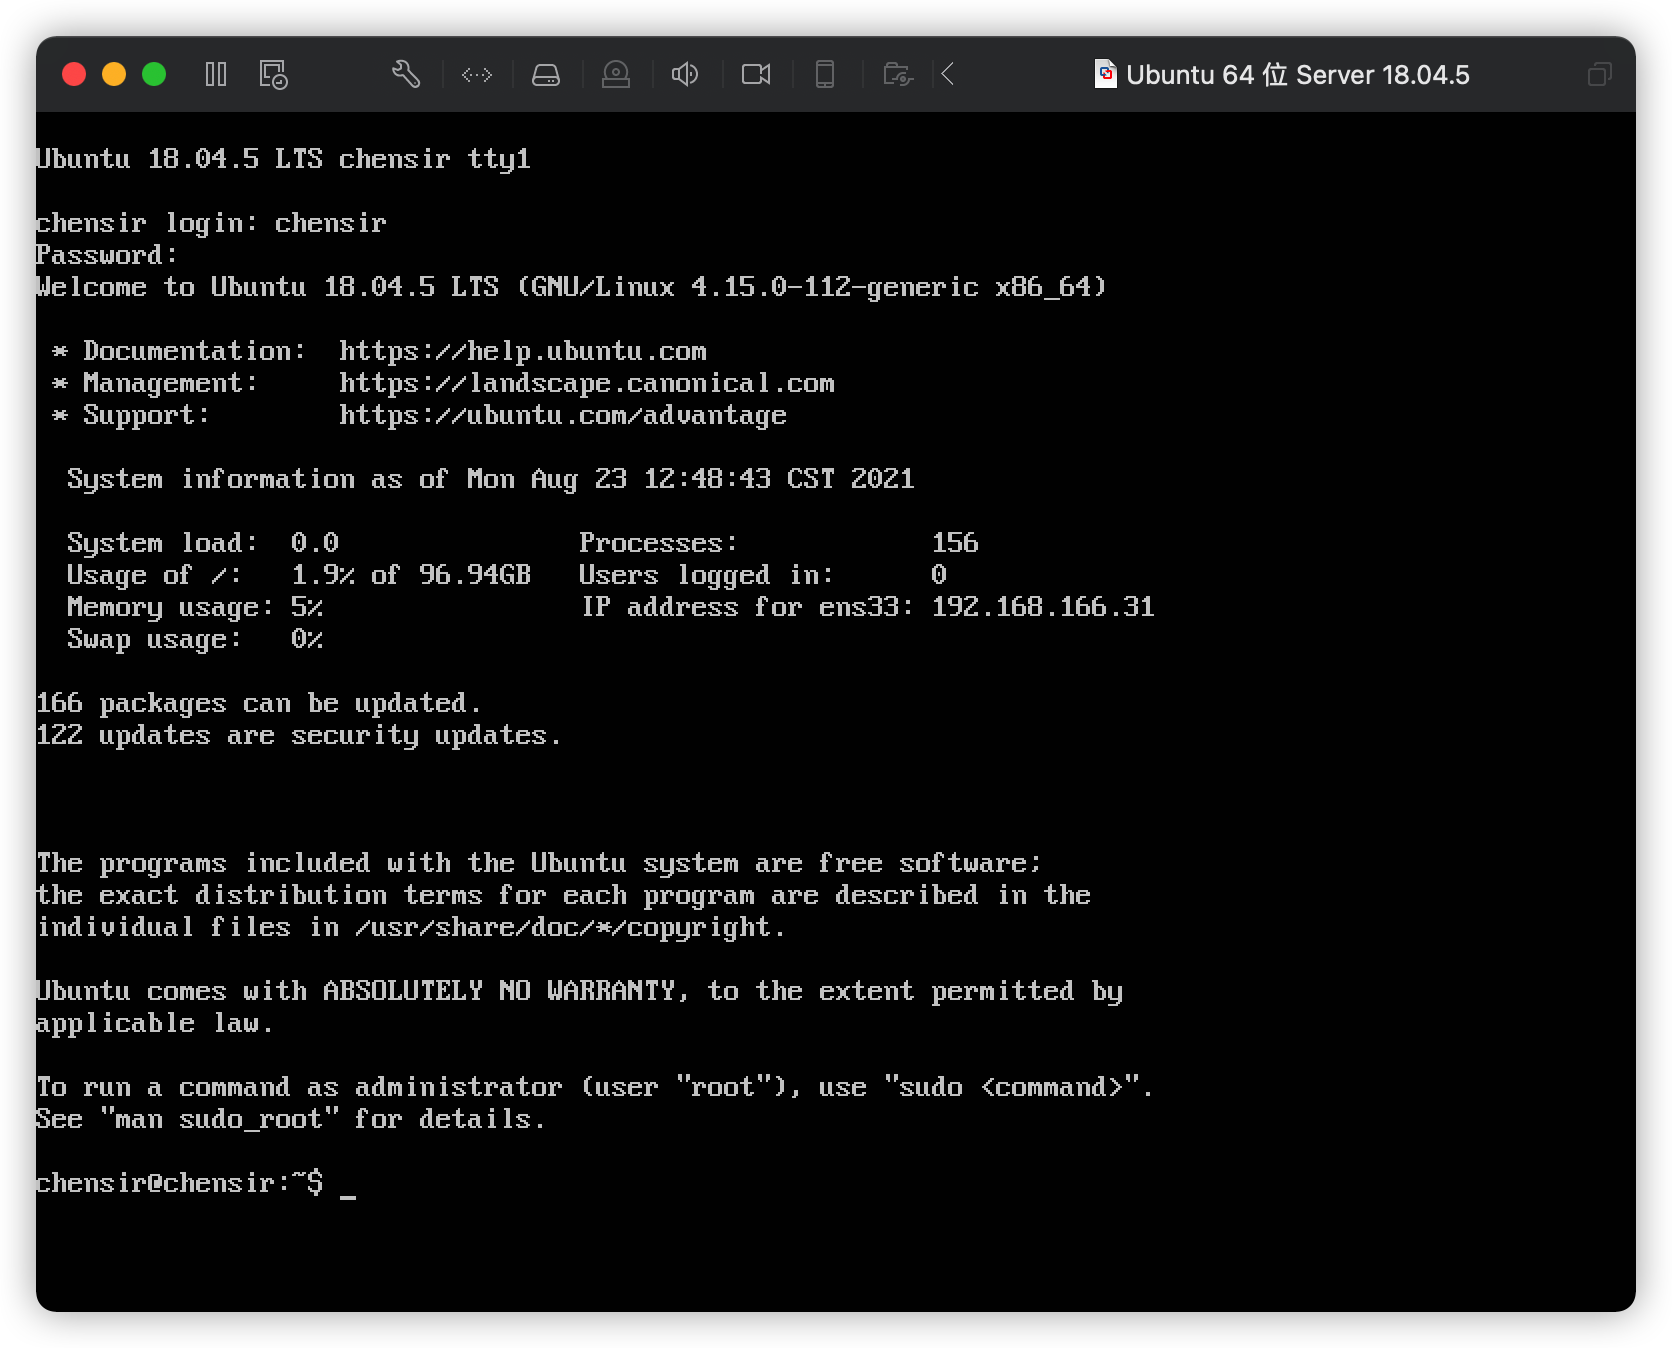Click the https://help.ubuntu.com URL text
Image resolution: width=1672 pixels, height=1348 pixels.
coord(523,351)
